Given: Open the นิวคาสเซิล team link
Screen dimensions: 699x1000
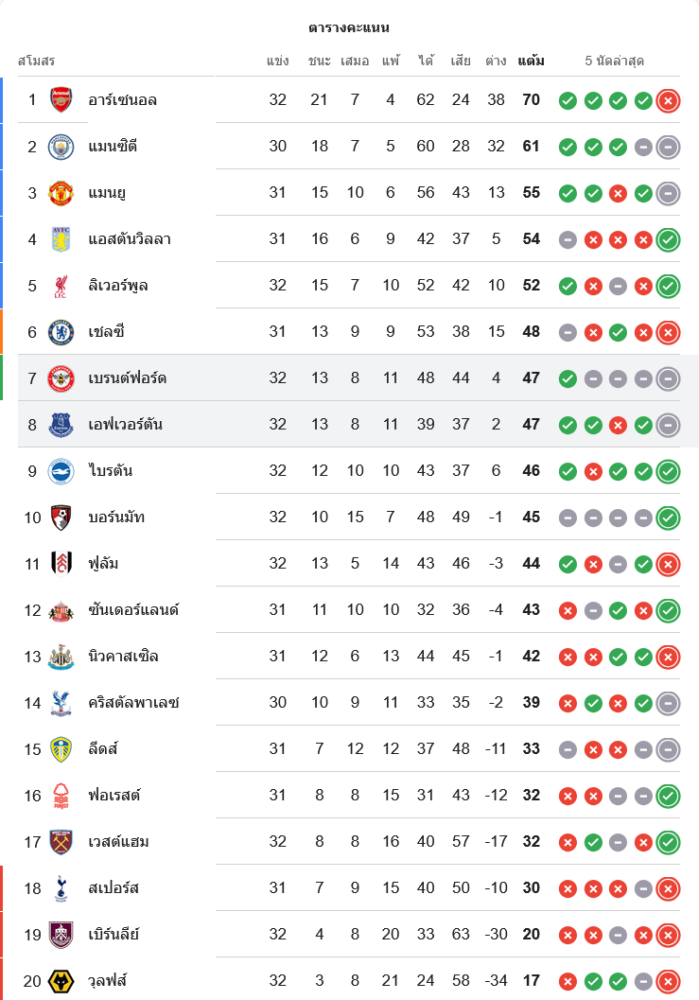Looking at the screenshot, I should point(123,656).
